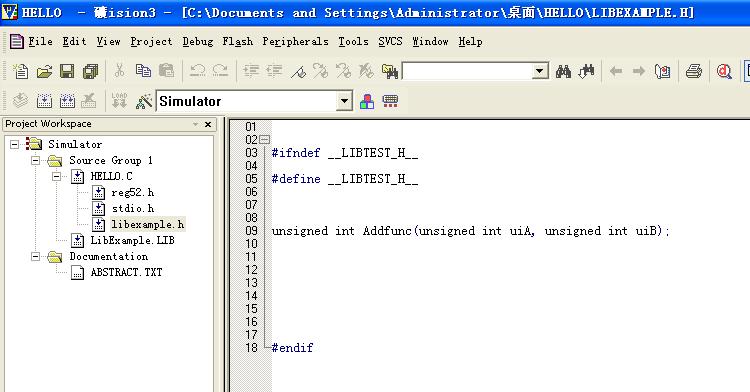Open Find in Files tool
The image size is (750, 392).
coord(390,71)
